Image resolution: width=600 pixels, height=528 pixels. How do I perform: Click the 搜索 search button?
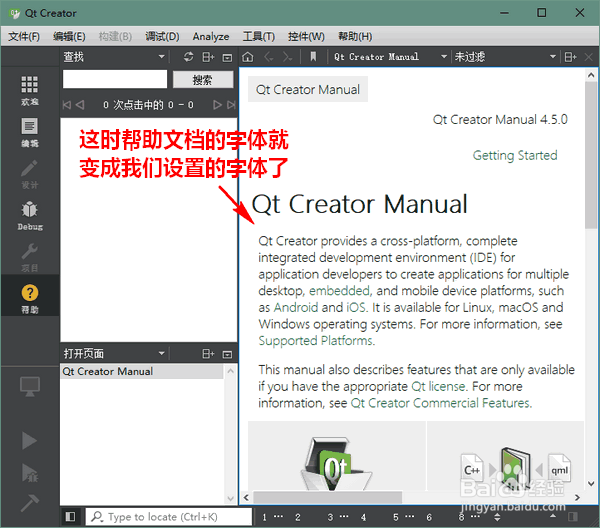click(x=202, y=80)
